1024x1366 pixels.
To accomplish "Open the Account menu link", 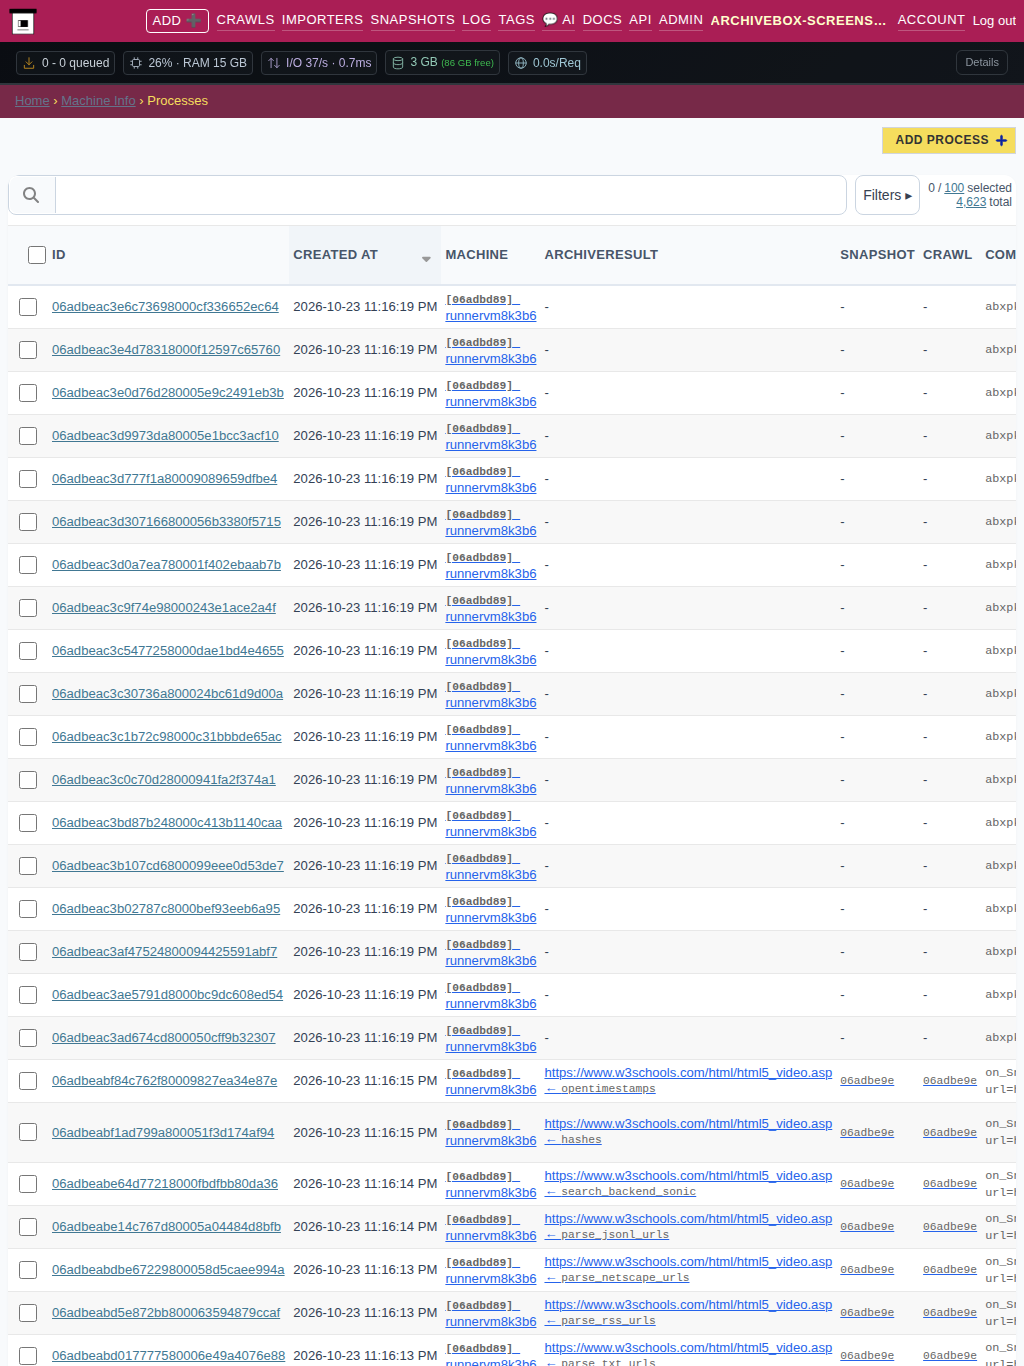I will pos(931,20).
